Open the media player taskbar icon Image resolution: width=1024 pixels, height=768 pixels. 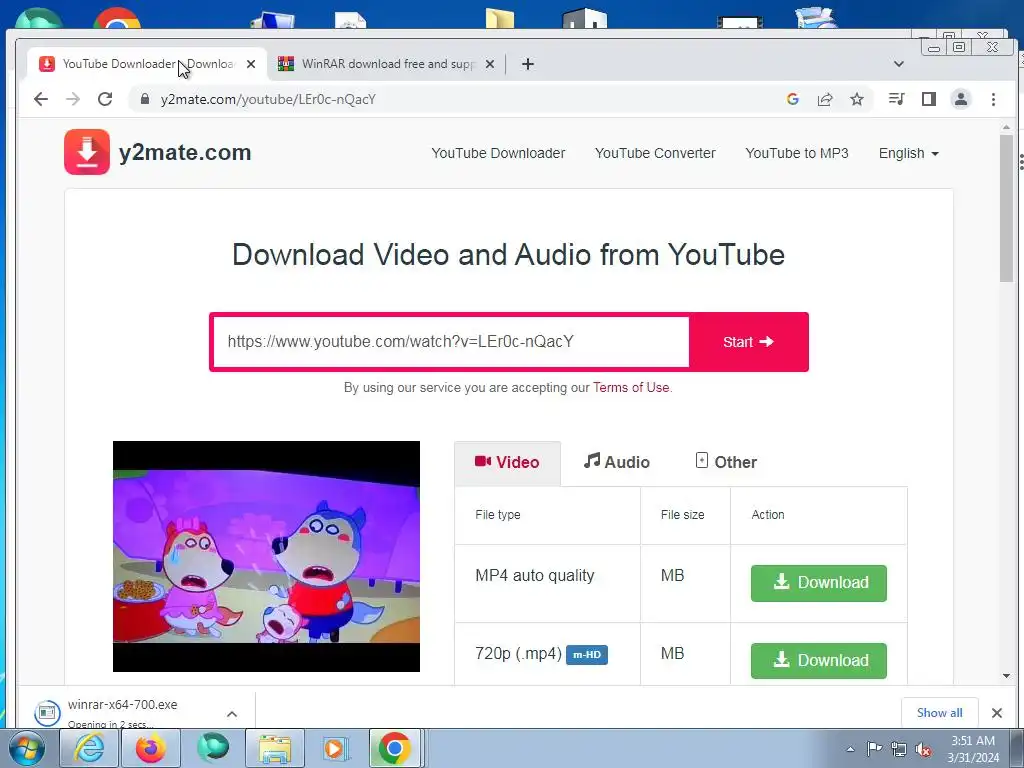click(x=336, y=748)
